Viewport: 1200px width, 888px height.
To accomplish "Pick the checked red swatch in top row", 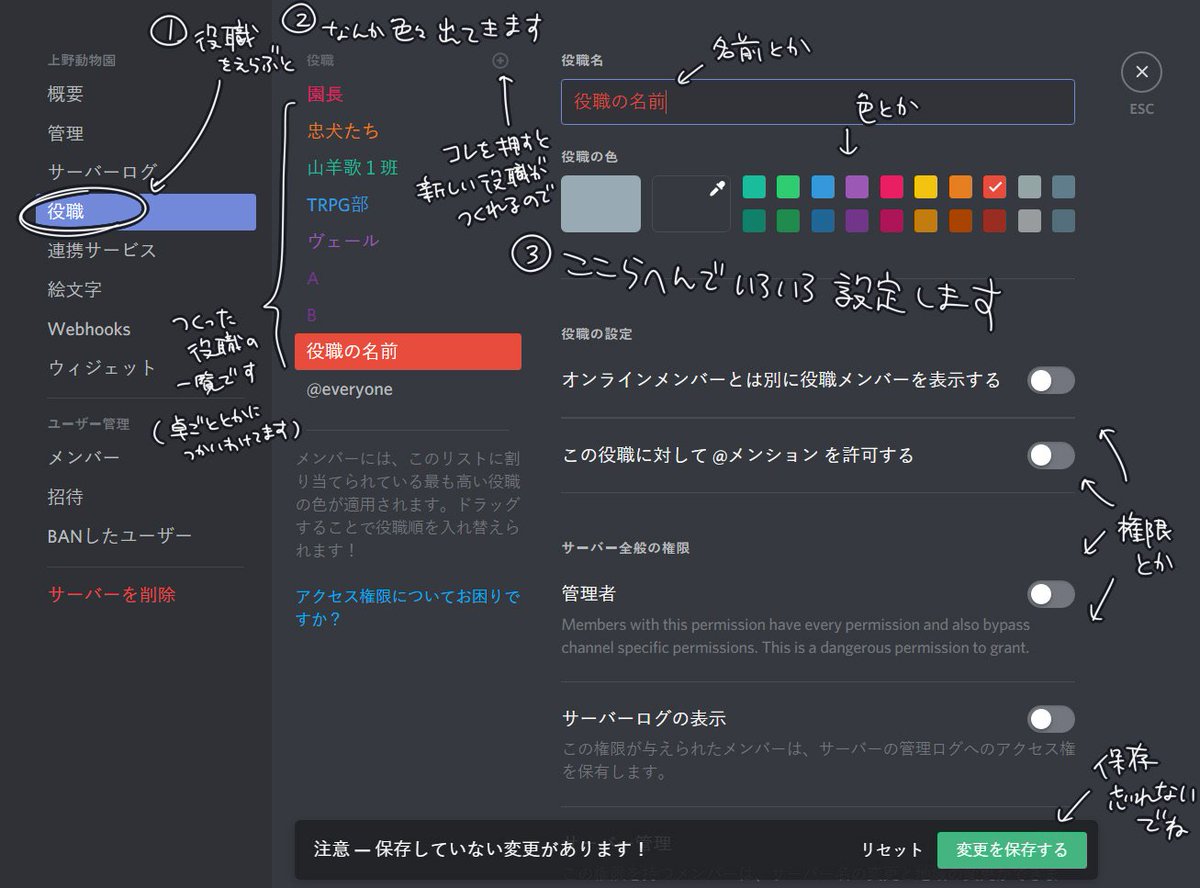I will click(x=994, y=188).
